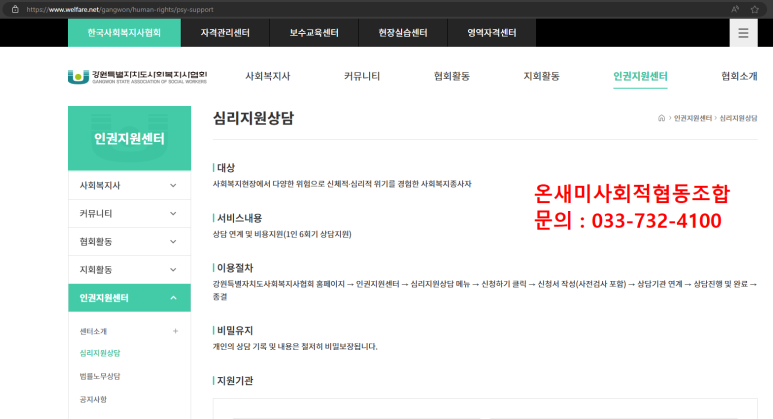Click the 이용절차 section heading
The width and height of the screenshot is (773, 419).
pyautogui.click(x=235, y=268)
